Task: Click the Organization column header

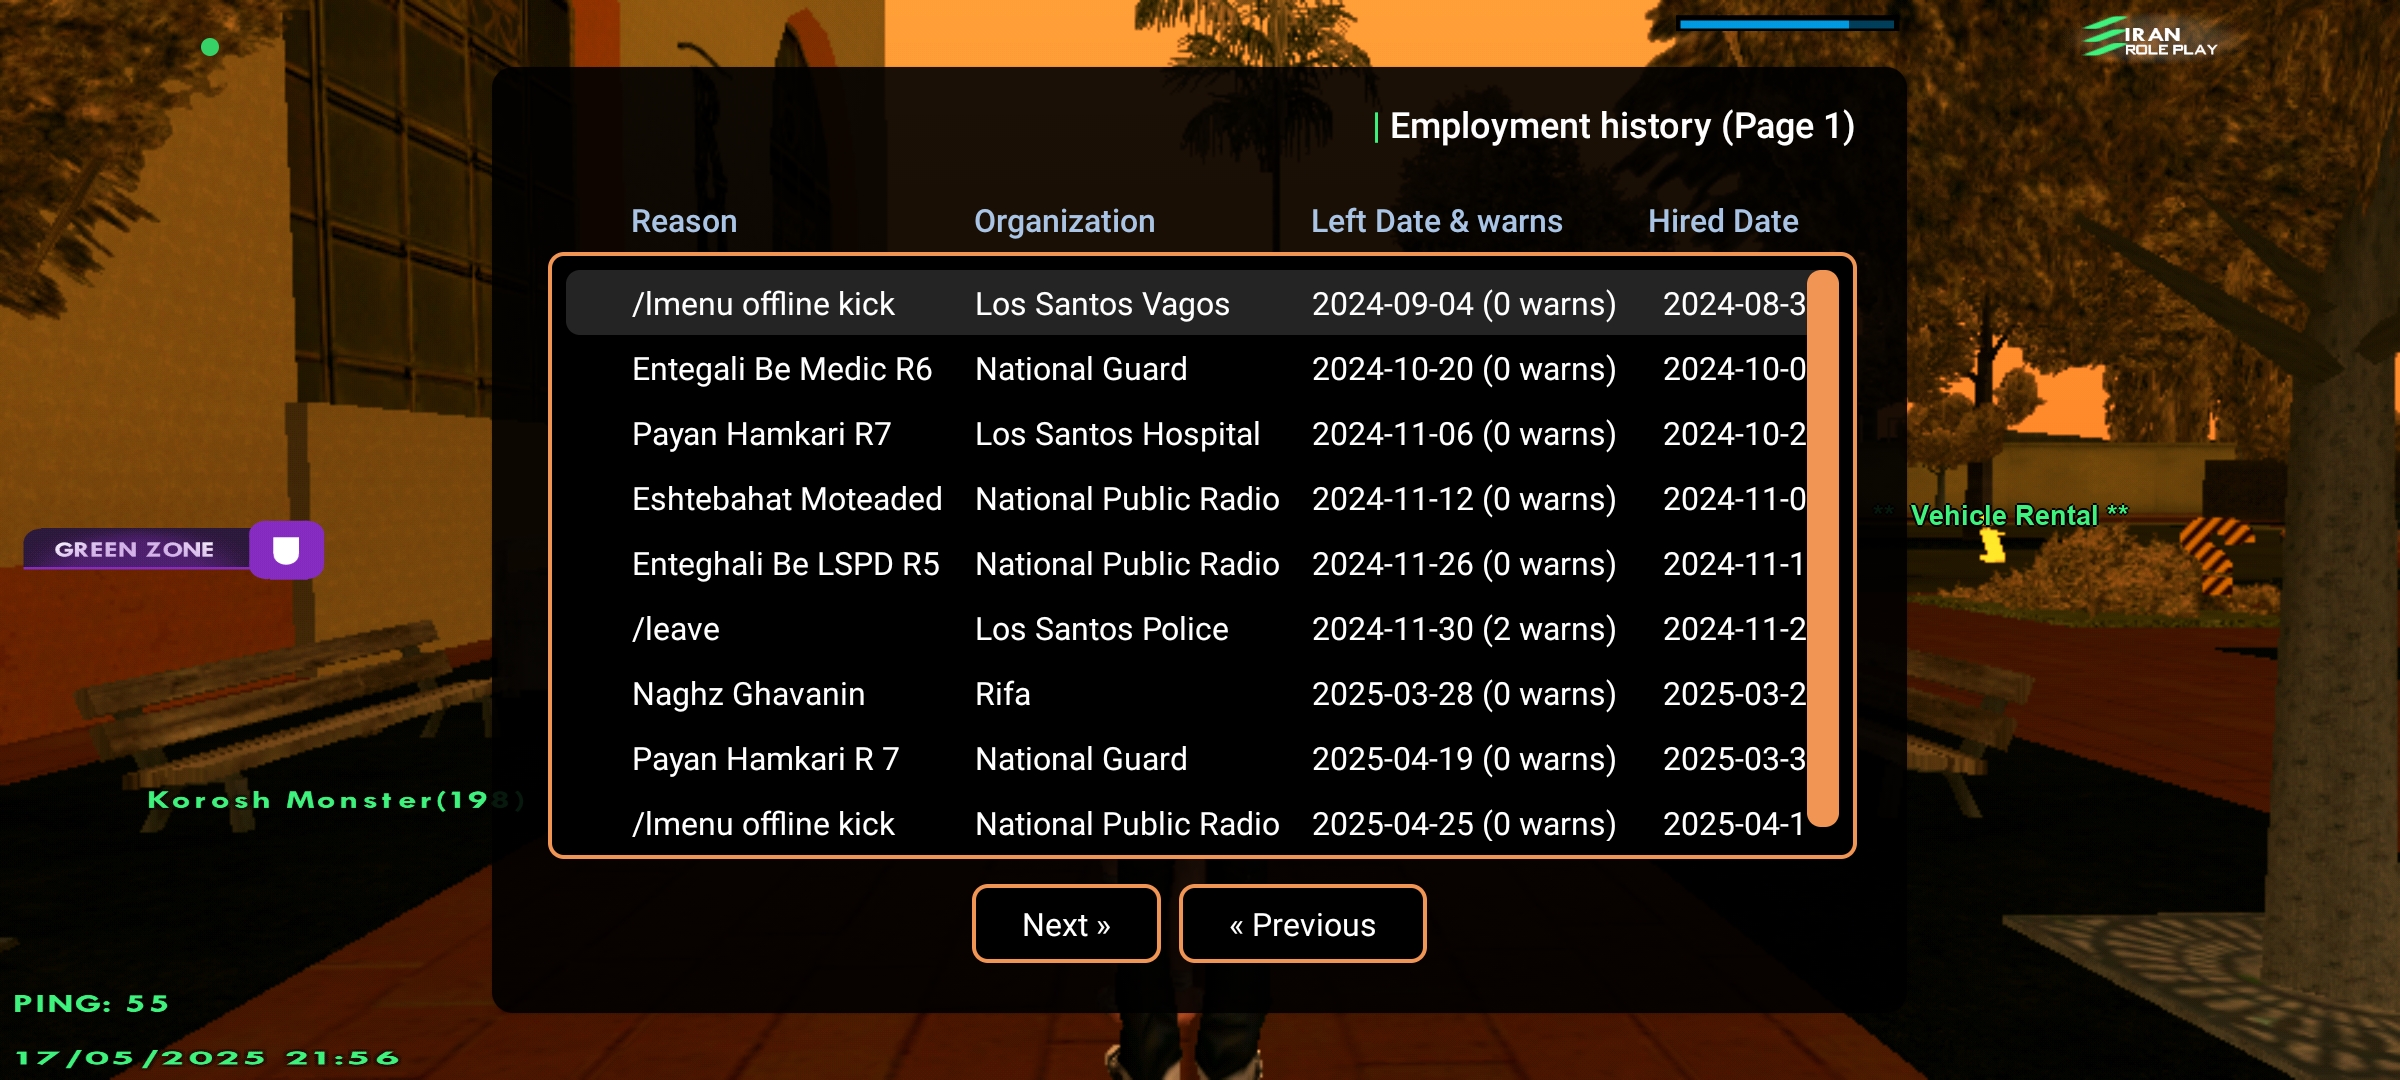Action: click(1064, 221)
